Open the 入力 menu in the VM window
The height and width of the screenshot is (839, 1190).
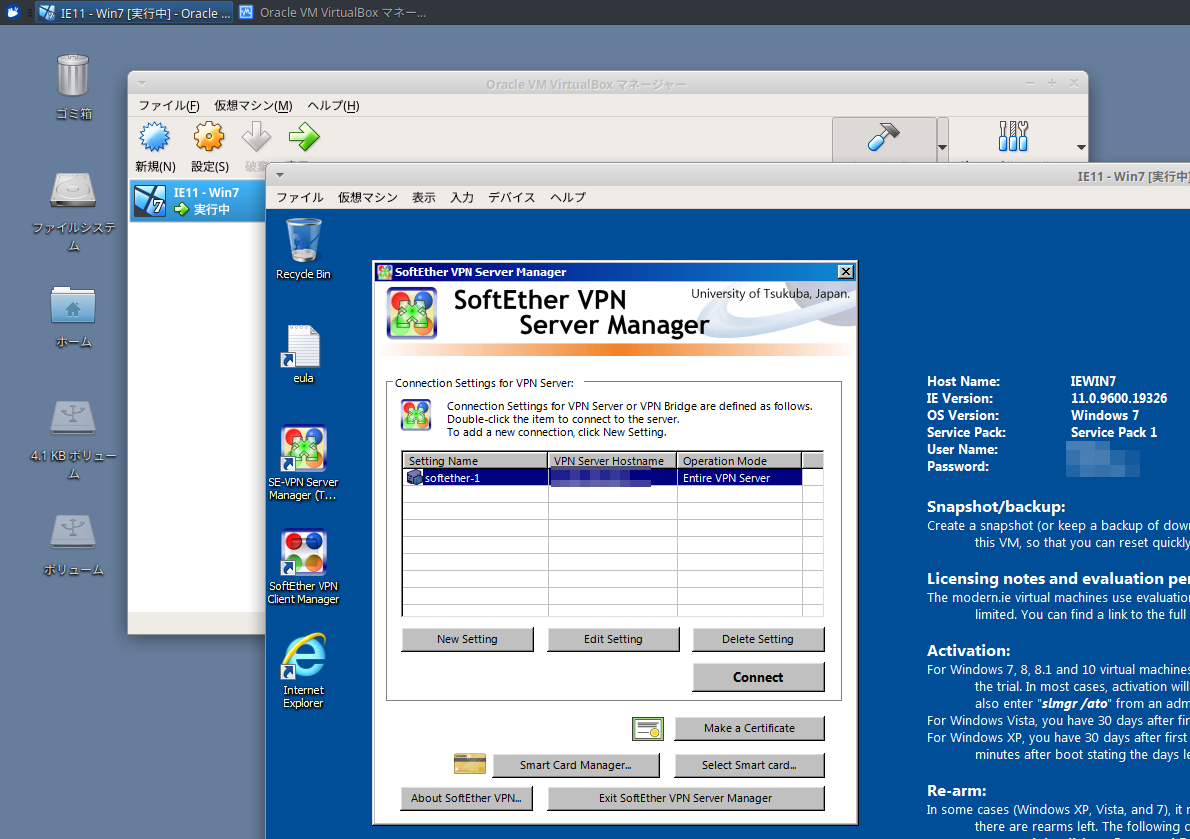pos(461,197)
